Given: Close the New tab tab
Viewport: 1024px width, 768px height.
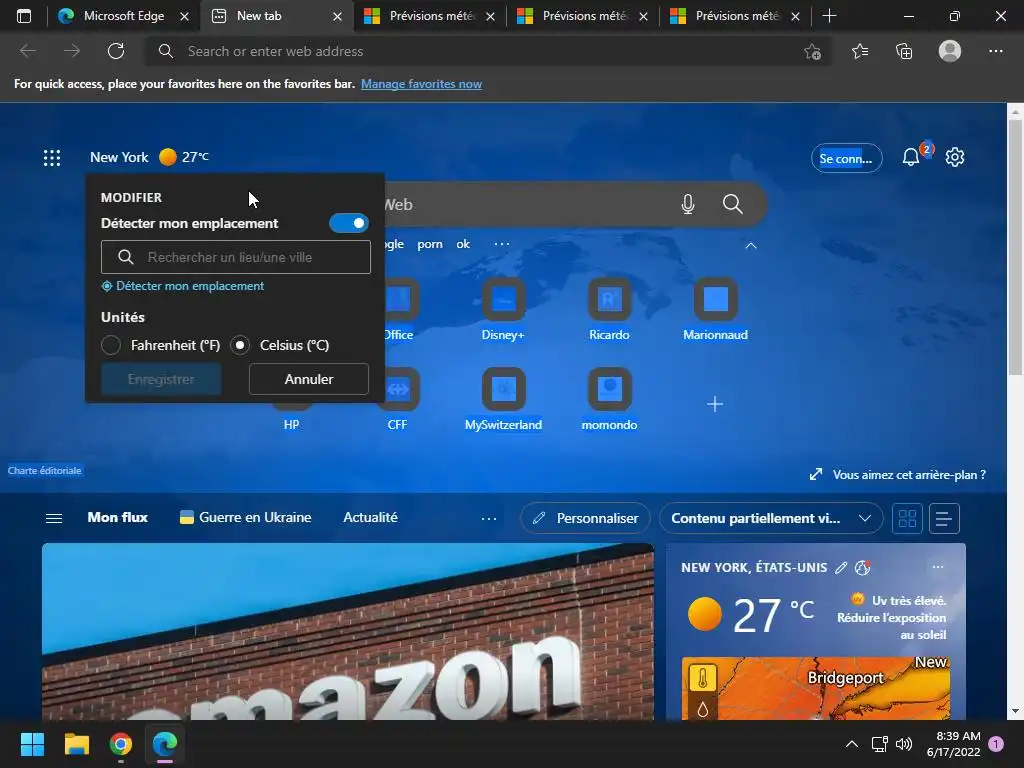Looking at the screenshot, I should [337, 16].
